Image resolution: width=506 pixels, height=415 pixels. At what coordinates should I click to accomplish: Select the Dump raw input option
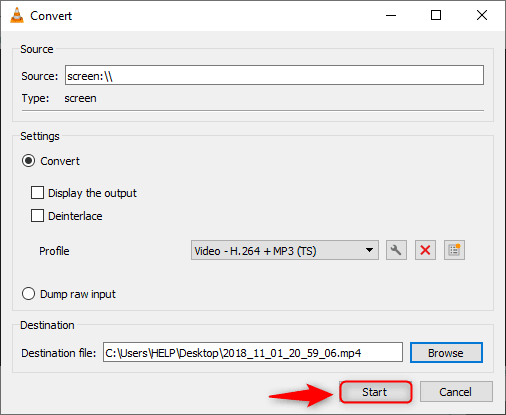[28, 294]
